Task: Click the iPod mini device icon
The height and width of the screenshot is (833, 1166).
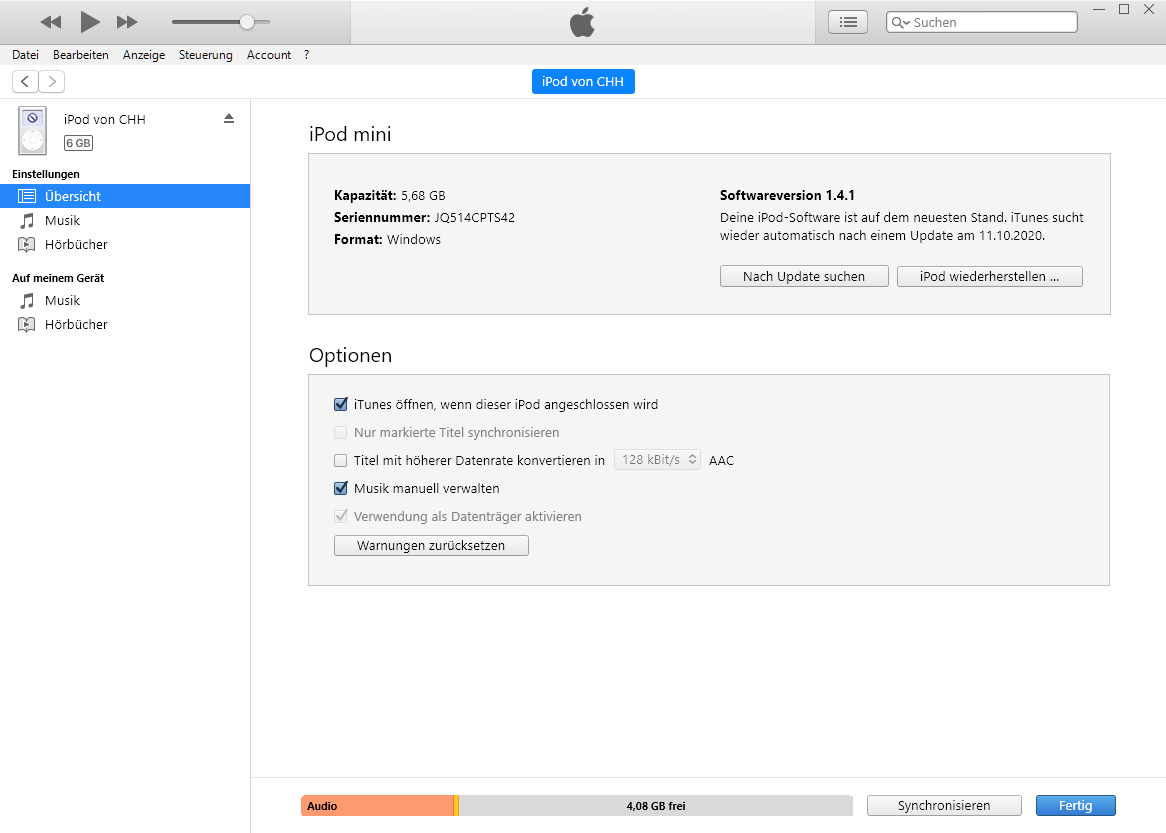Action: click(x=32, y=131)
